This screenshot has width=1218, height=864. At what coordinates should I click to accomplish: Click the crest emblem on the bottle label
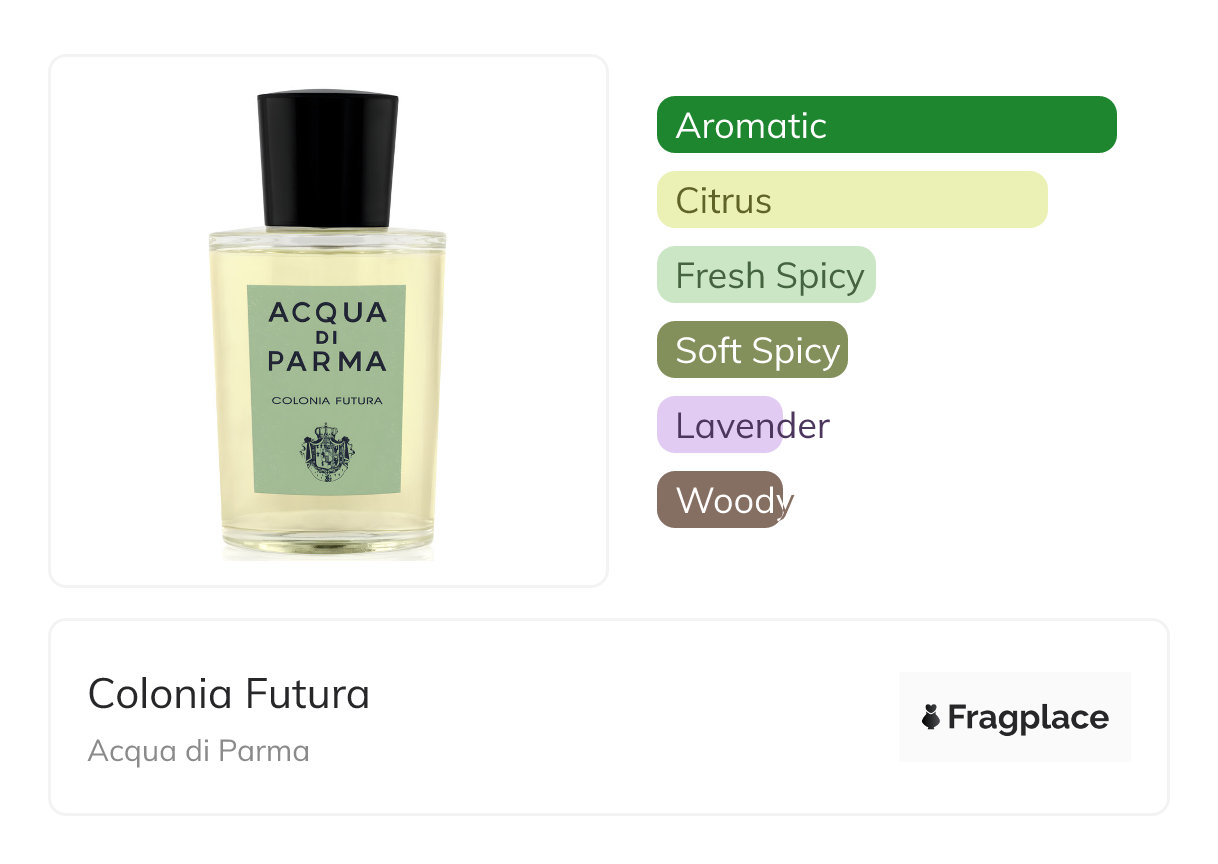(327, 451)
